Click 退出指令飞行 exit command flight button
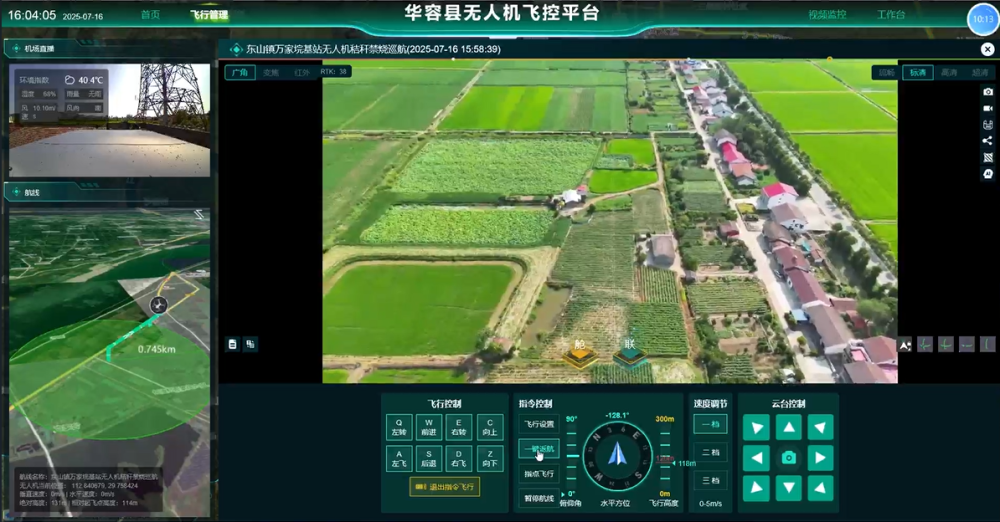Screen dimensions: 1000x522 [444, 487]
